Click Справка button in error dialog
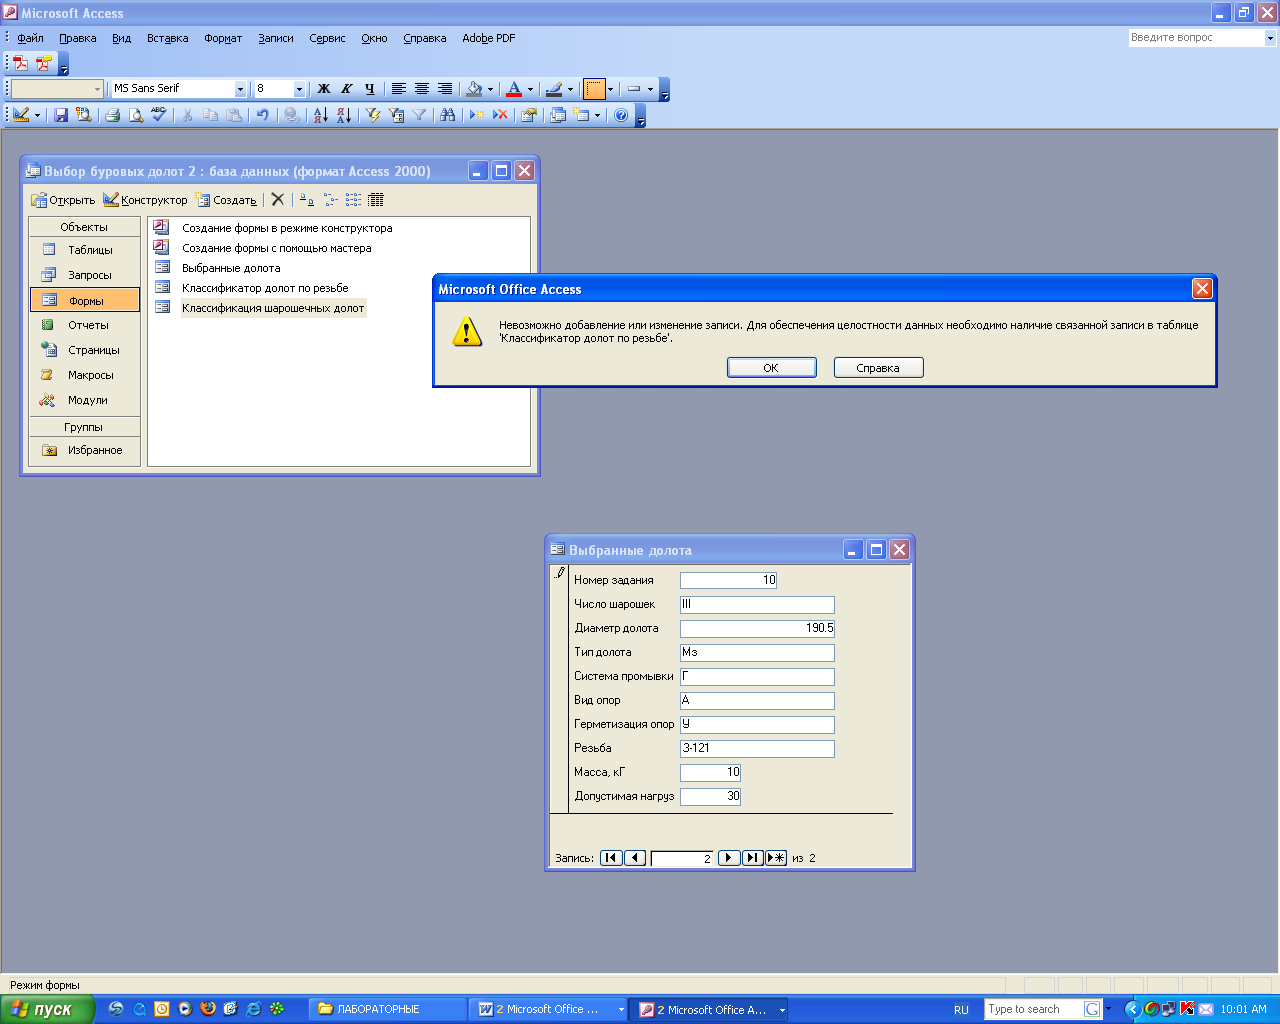 (x=878, y=368)
